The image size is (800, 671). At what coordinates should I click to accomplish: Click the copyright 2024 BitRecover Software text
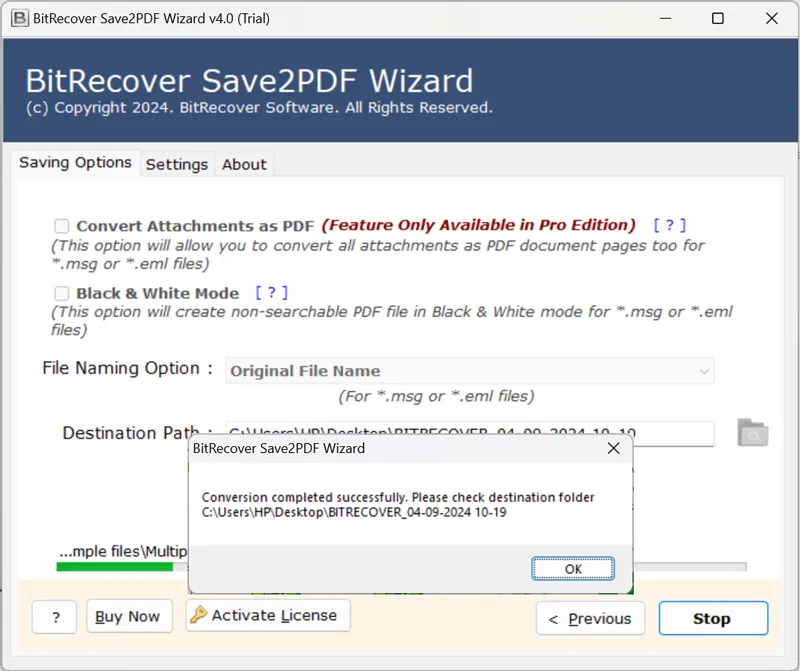click(x=259, y=108)
